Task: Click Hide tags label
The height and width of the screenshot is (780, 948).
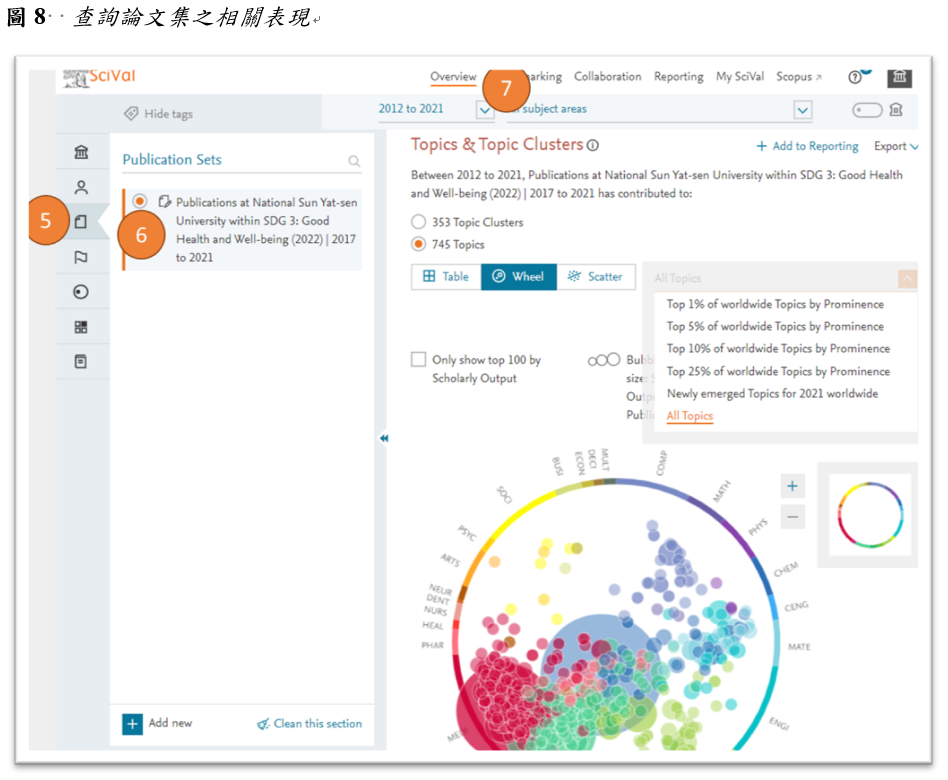Action: pyautogui.click(x=168, y=114)
